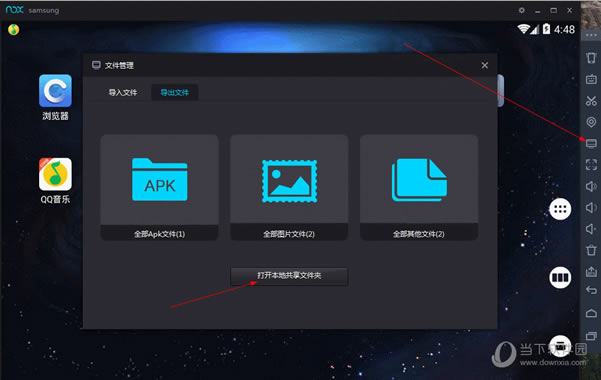The width and height of the screenshot is (601, 380).
Task: Click the 打开本地共享文件夹 button
Action: (289, 276)
